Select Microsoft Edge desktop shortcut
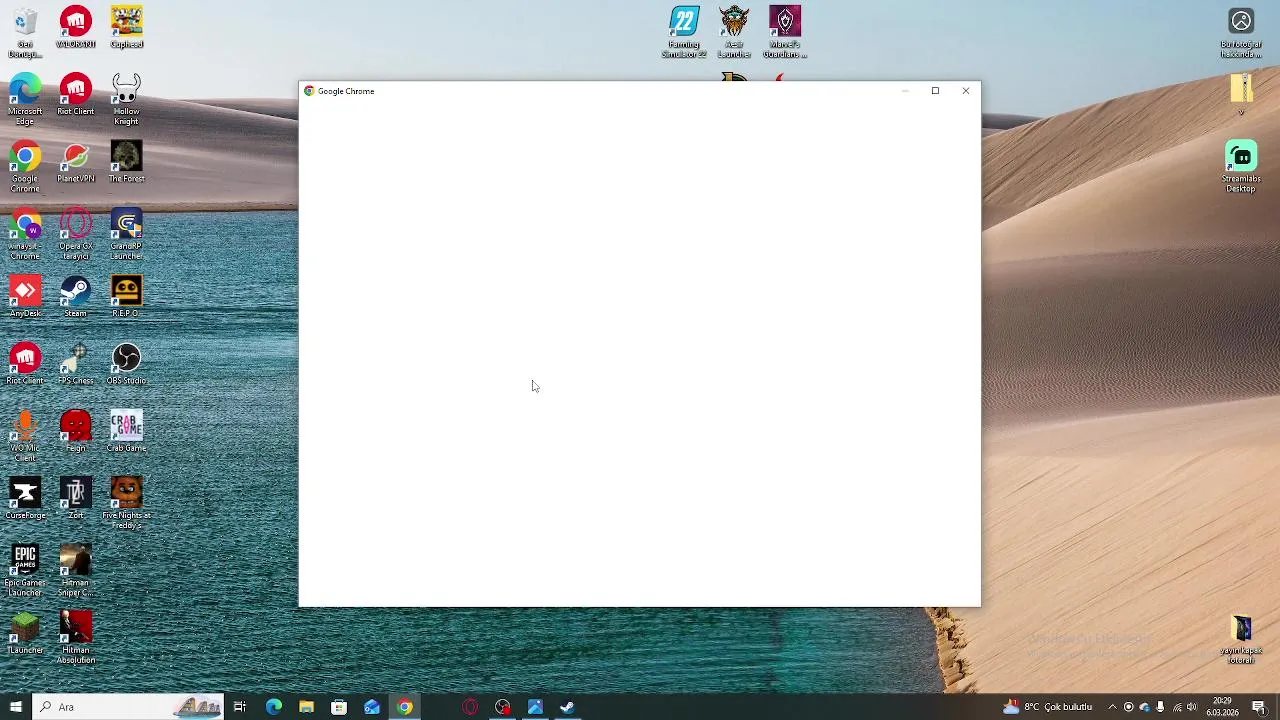The image size is (1280, 720). (x=25, y=99)
